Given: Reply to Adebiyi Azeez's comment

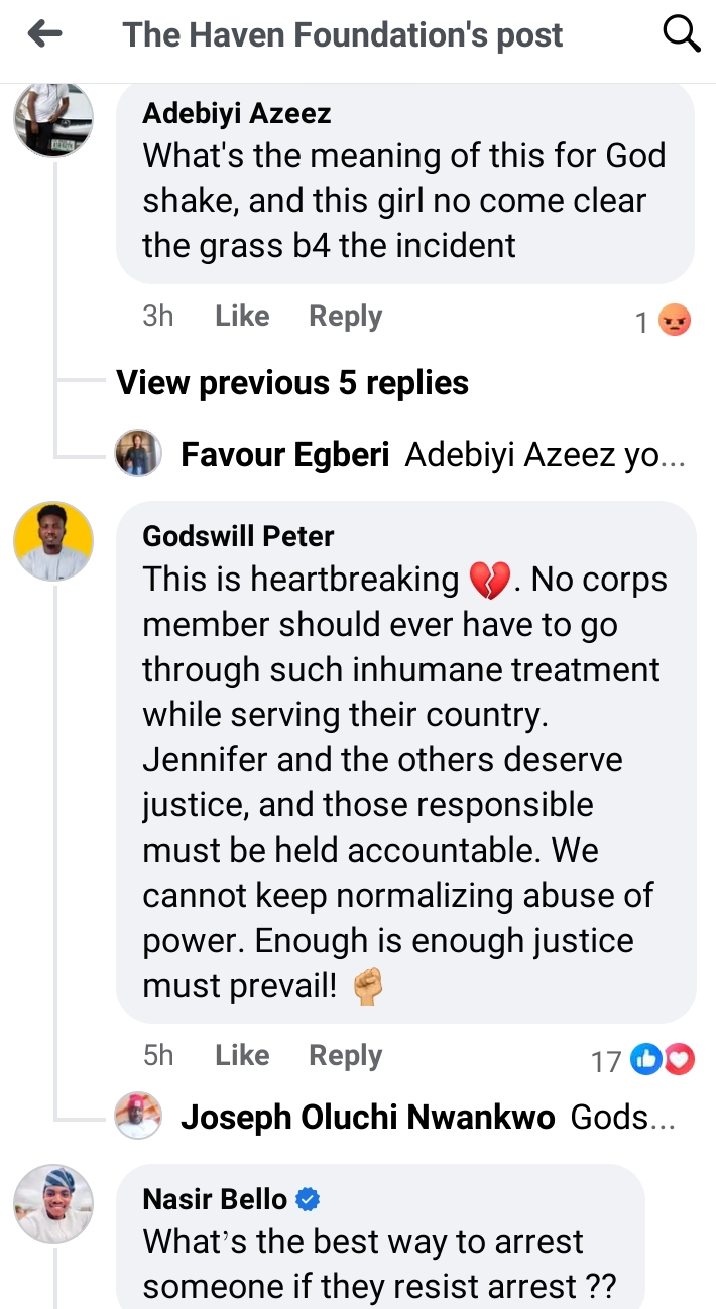Looking at the screenshot, I should 345,316.
